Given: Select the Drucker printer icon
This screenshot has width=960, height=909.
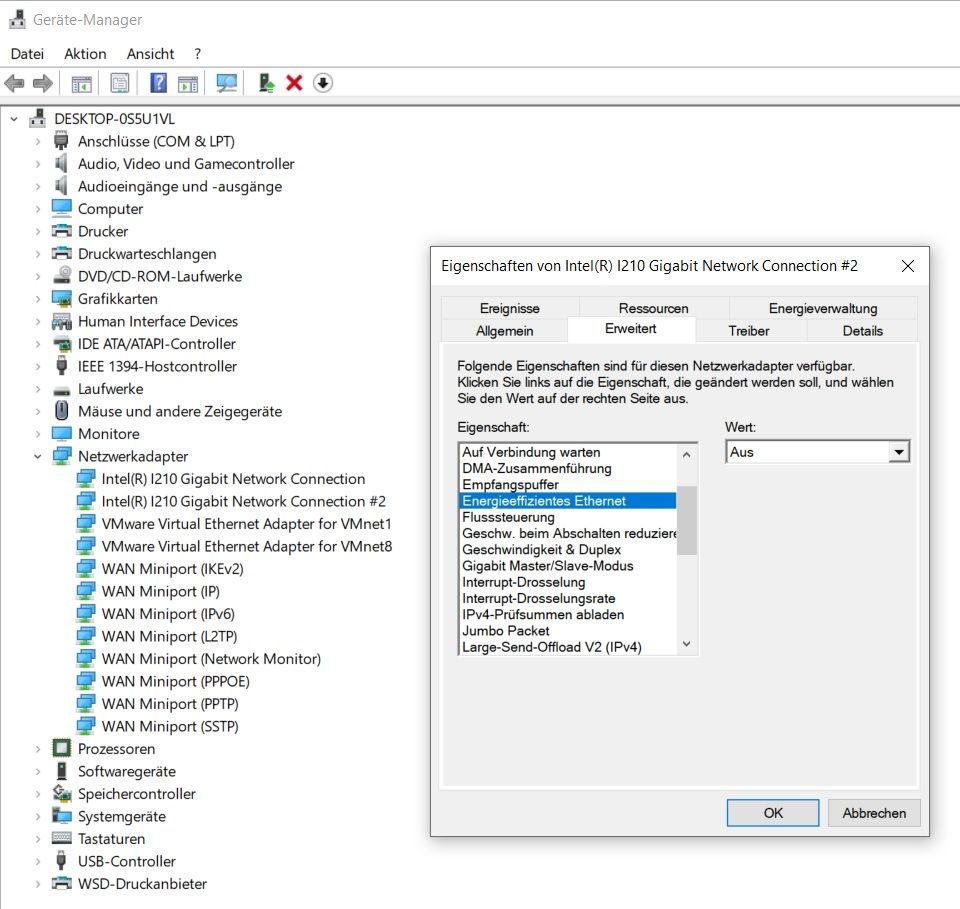Looking at the screenshot, I should [x=61, y=231].
